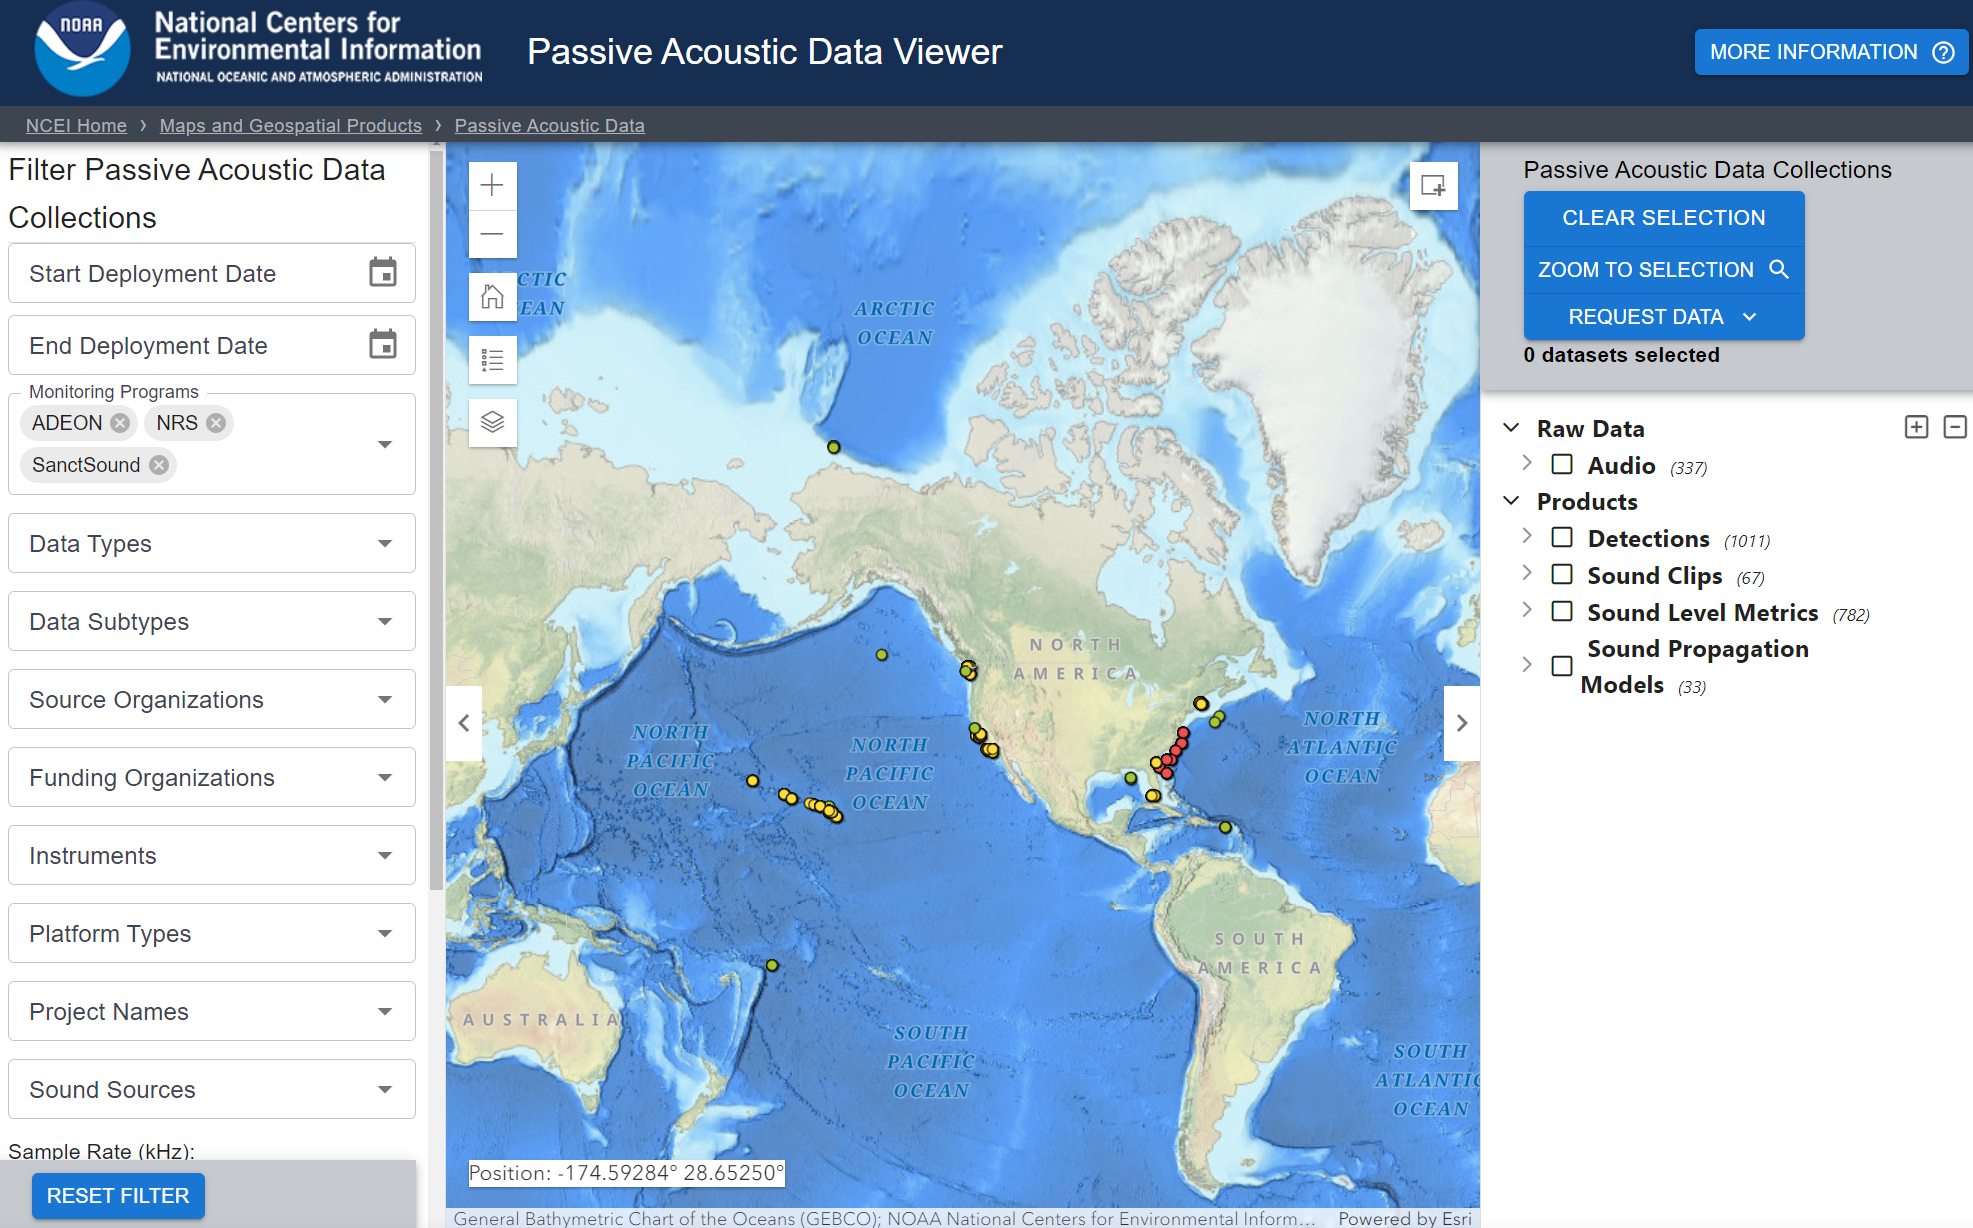Open Maps and Geospatial Products breadcrumb
The height and width of the screenshot is (1228, 1973).
pyautogui.click(x=290, y=125)
